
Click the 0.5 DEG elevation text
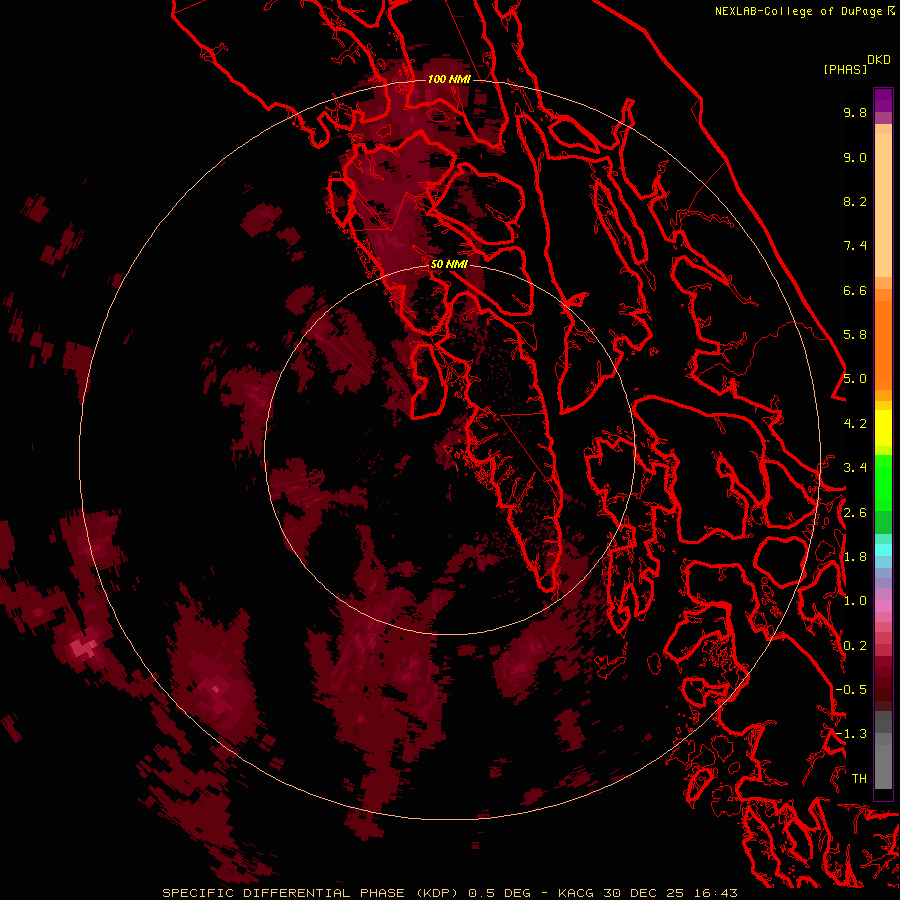click(499, 893)
